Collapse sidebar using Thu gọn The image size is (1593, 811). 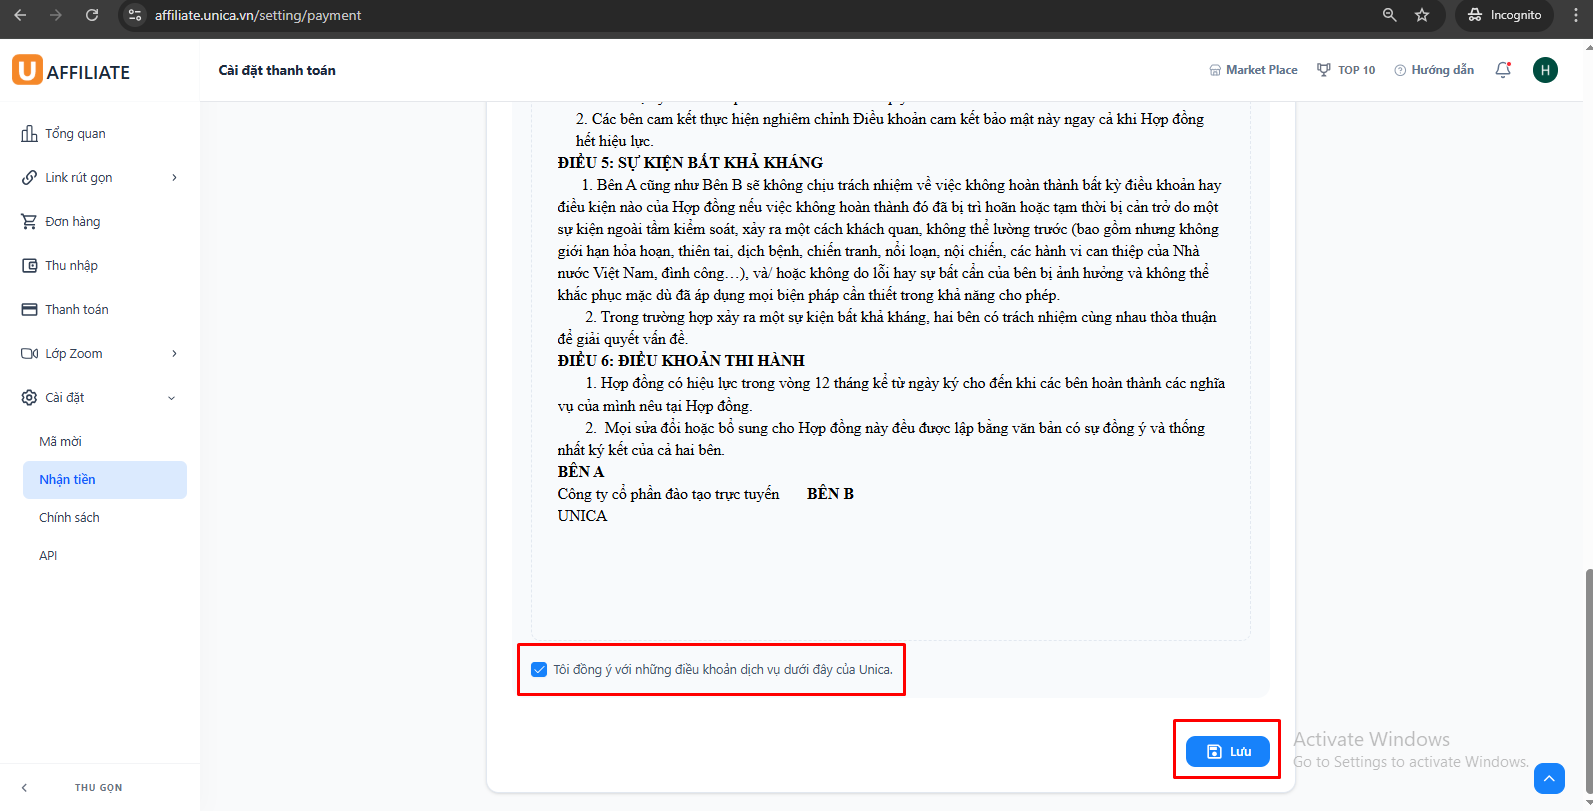pyautogui.click(x=98, y=788)
